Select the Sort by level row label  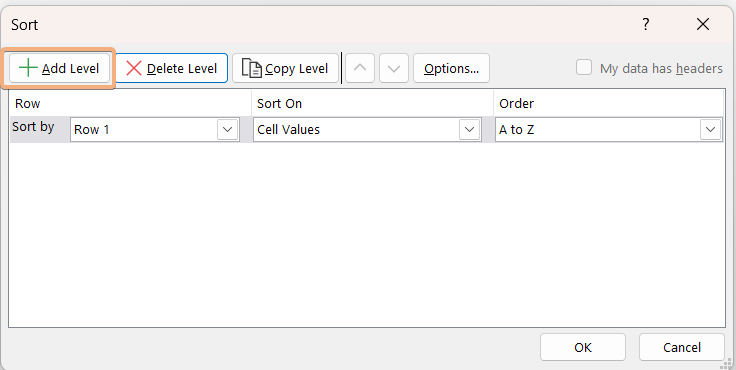[33, 127]
